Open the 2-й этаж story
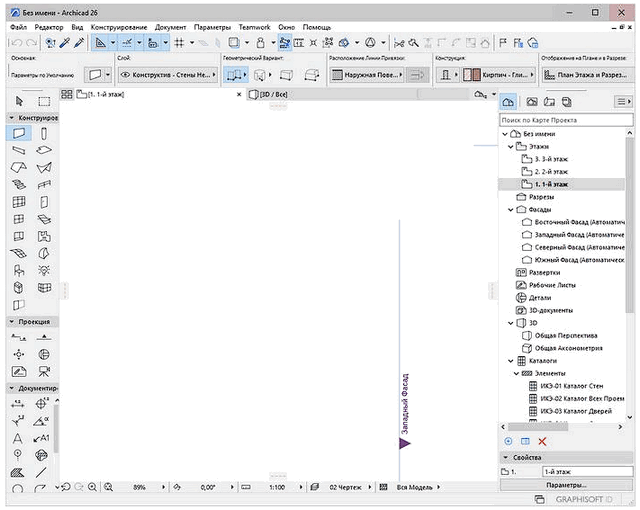The width and height of the screenshot is (640, 510). coord(551,172)
